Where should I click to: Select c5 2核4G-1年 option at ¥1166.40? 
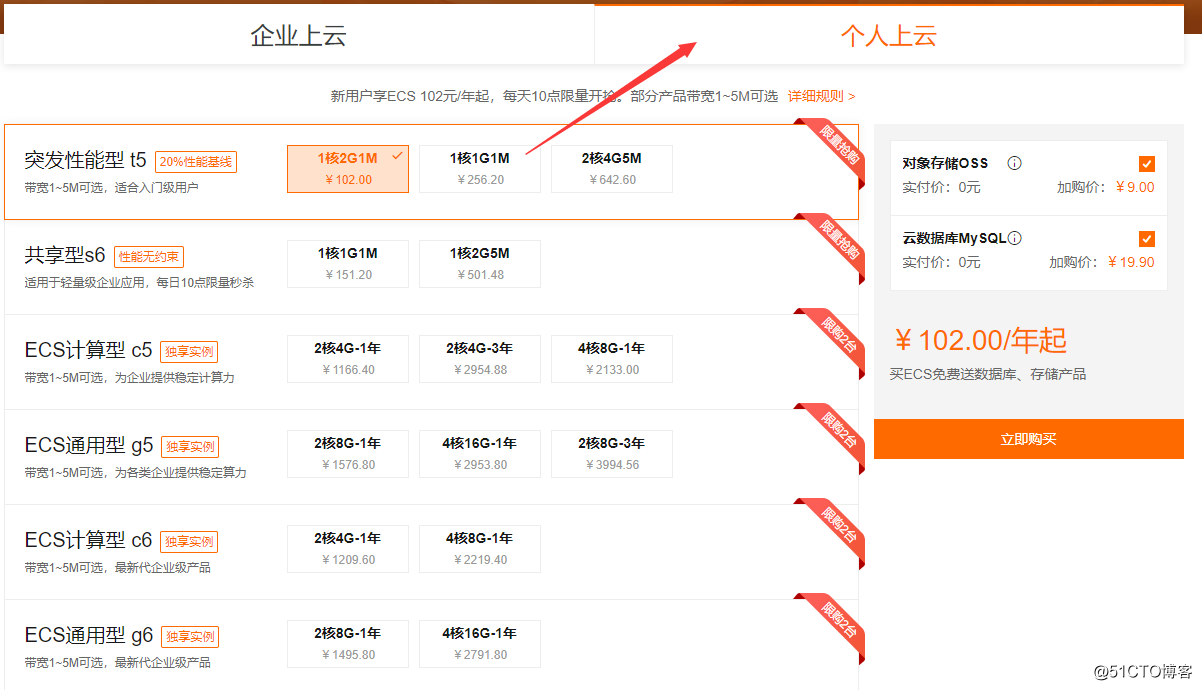click(x=348, y=359)
